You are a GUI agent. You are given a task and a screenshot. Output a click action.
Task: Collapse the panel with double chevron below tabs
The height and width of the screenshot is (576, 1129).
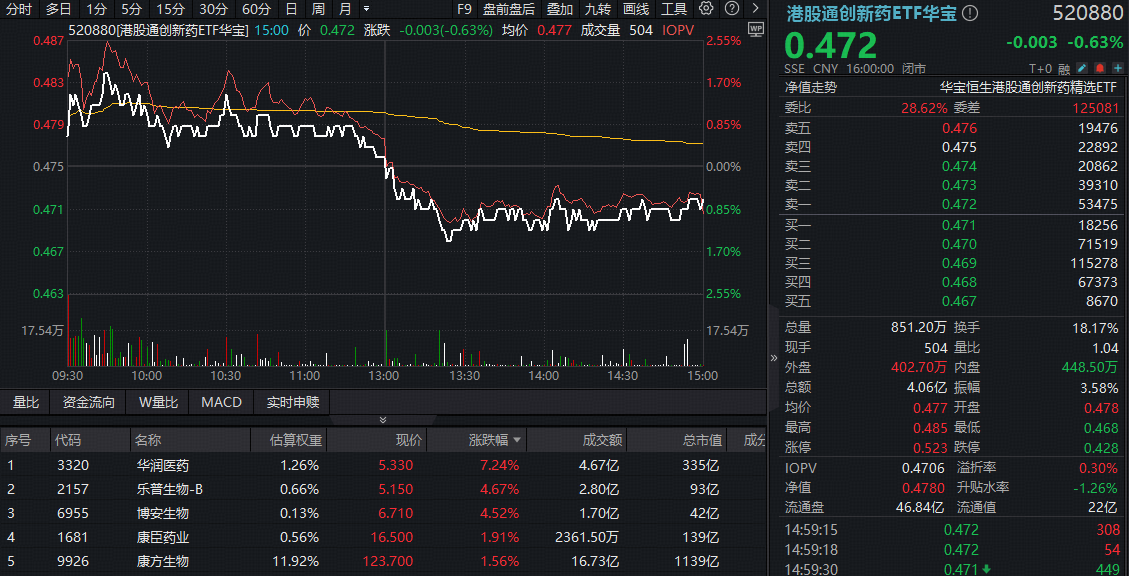tap(381, 420)
